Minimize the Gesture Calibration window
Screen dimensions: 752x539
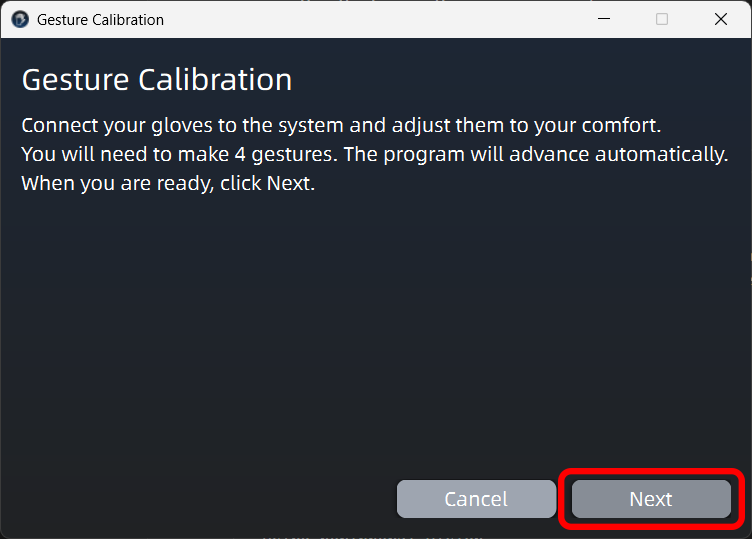click(x=604, y=19)
